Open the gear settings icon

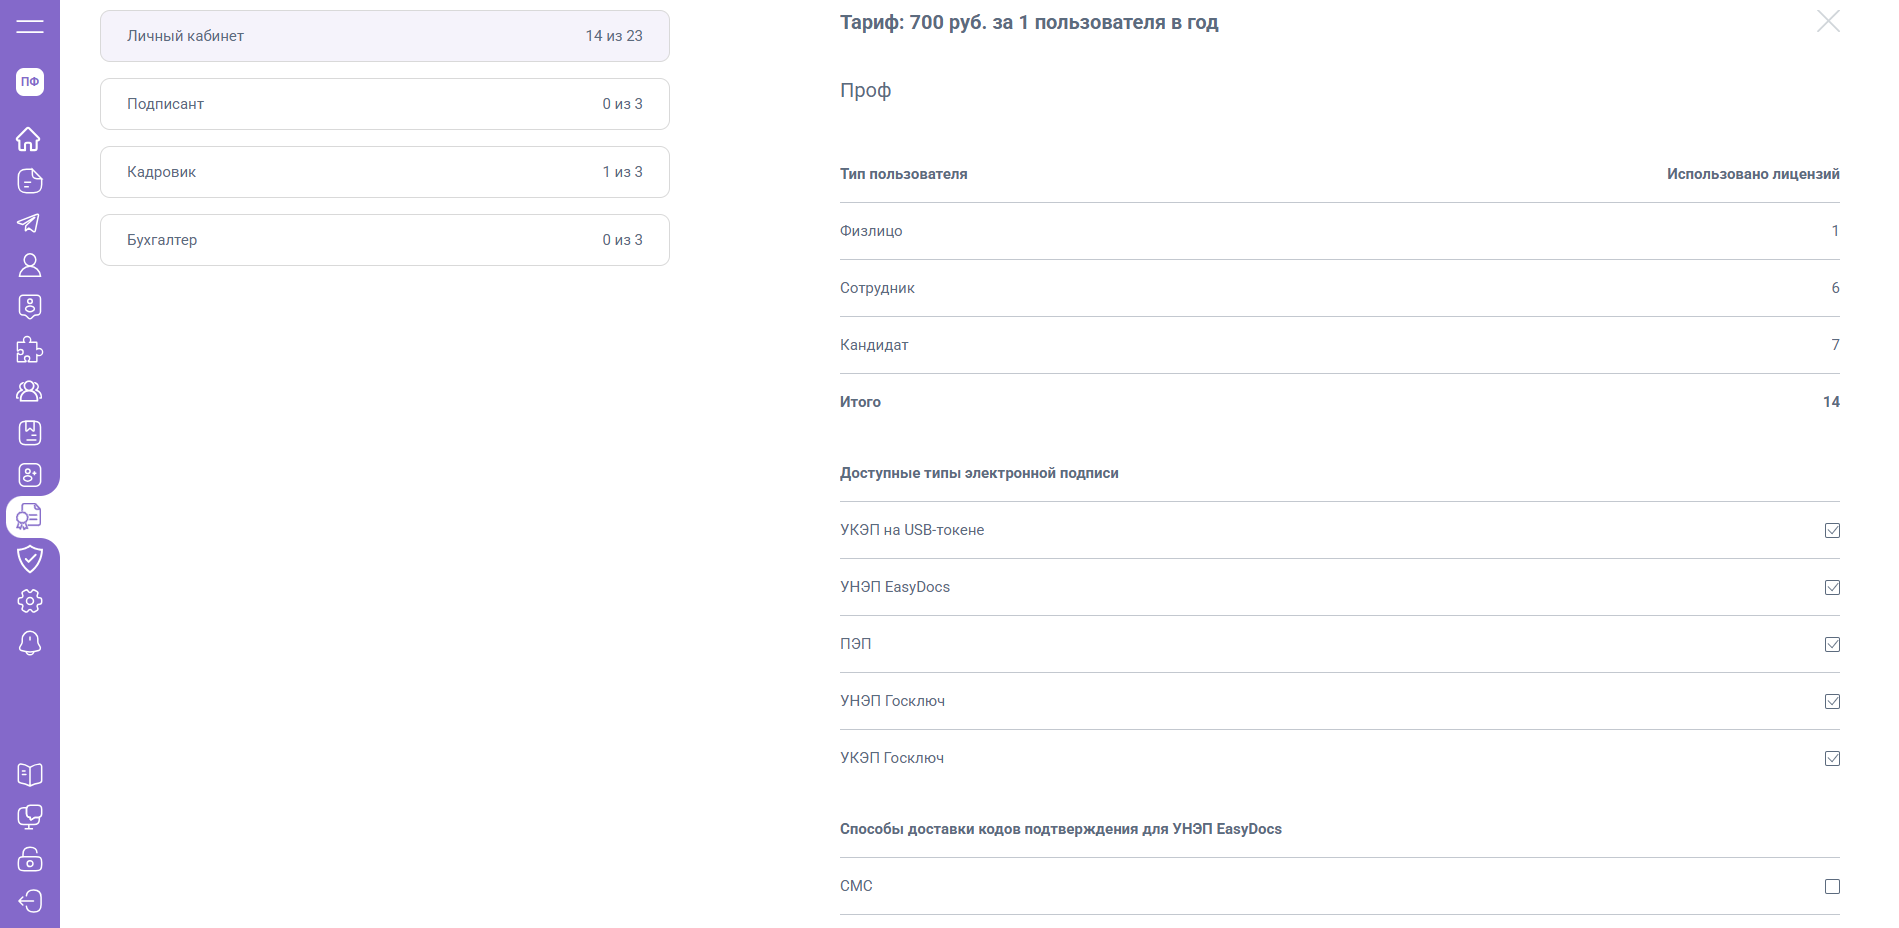[x=29, y=601]
